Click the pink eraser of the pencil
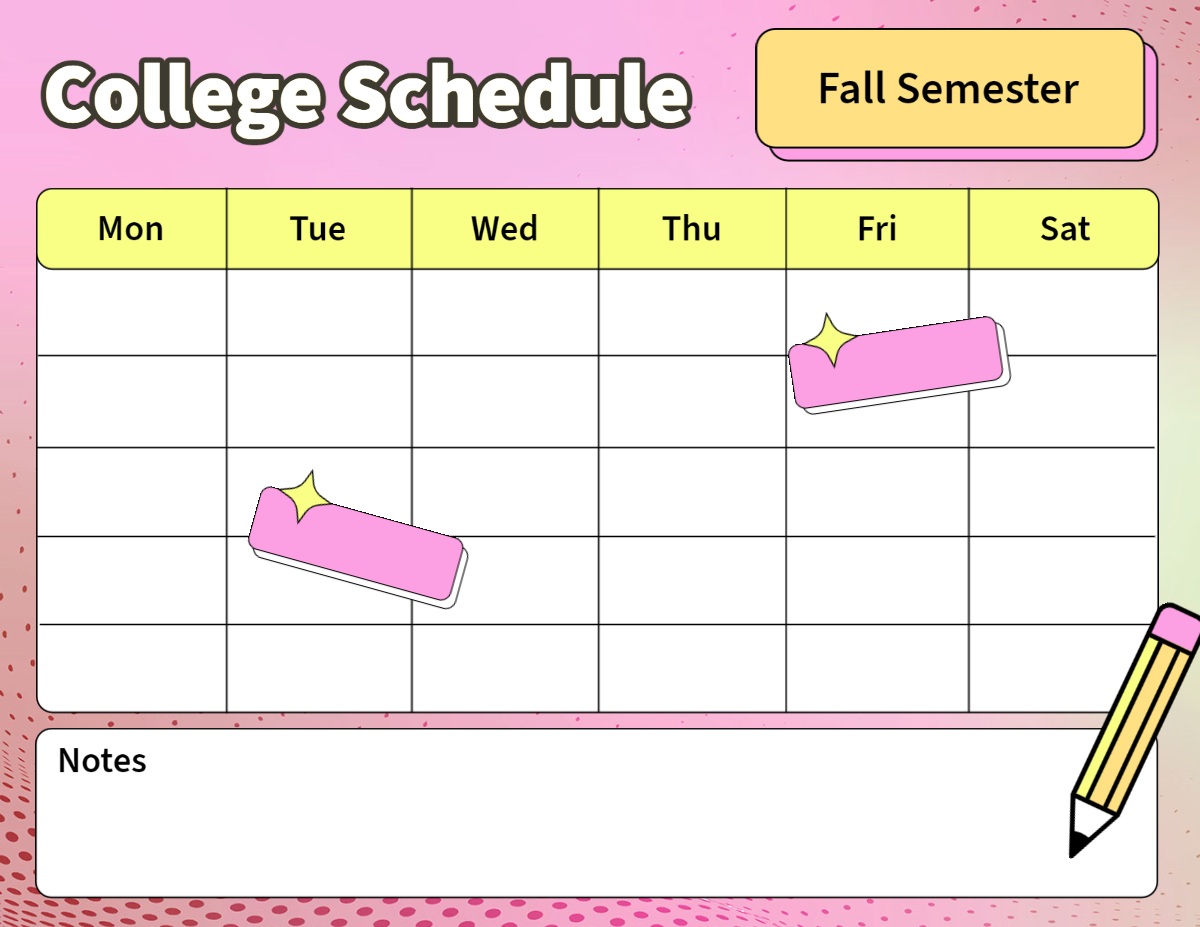 click(x=1174, y=626)
